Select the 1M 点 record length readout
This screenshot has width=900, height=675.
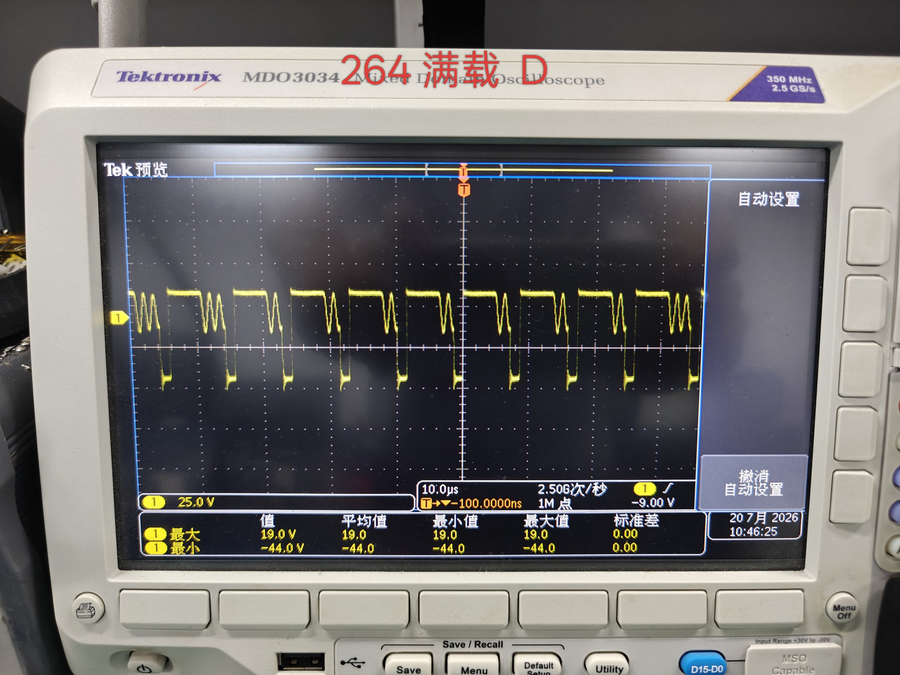click(554, 503)
